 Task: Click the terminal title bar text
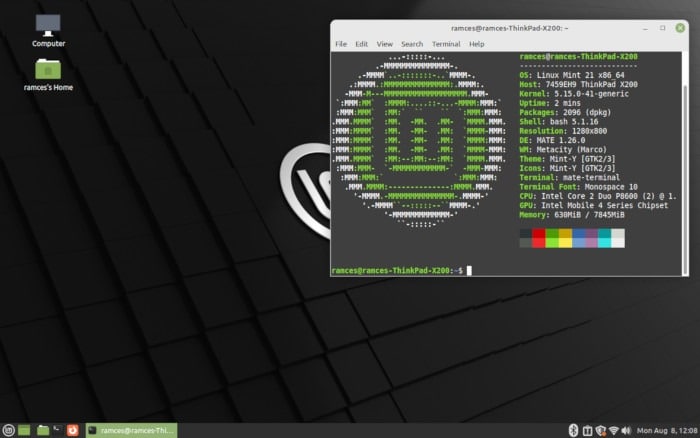509,28
